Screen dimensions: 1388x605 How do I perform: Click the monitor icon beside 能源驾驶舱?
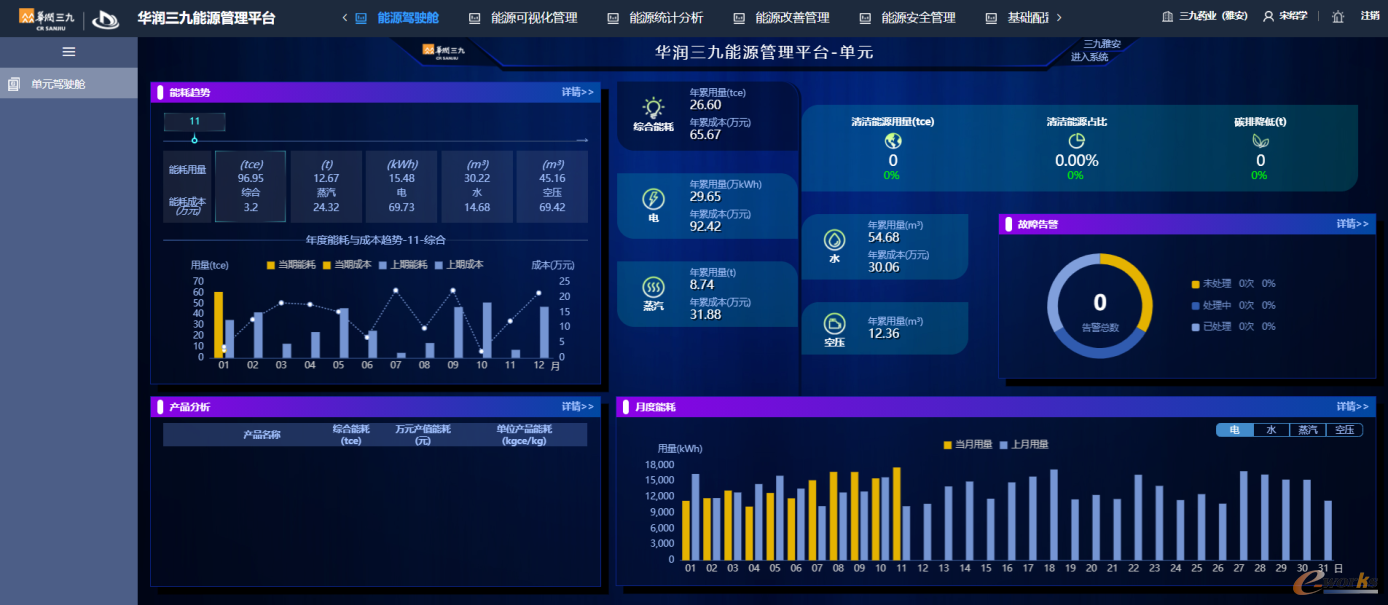tap(361, 18)
